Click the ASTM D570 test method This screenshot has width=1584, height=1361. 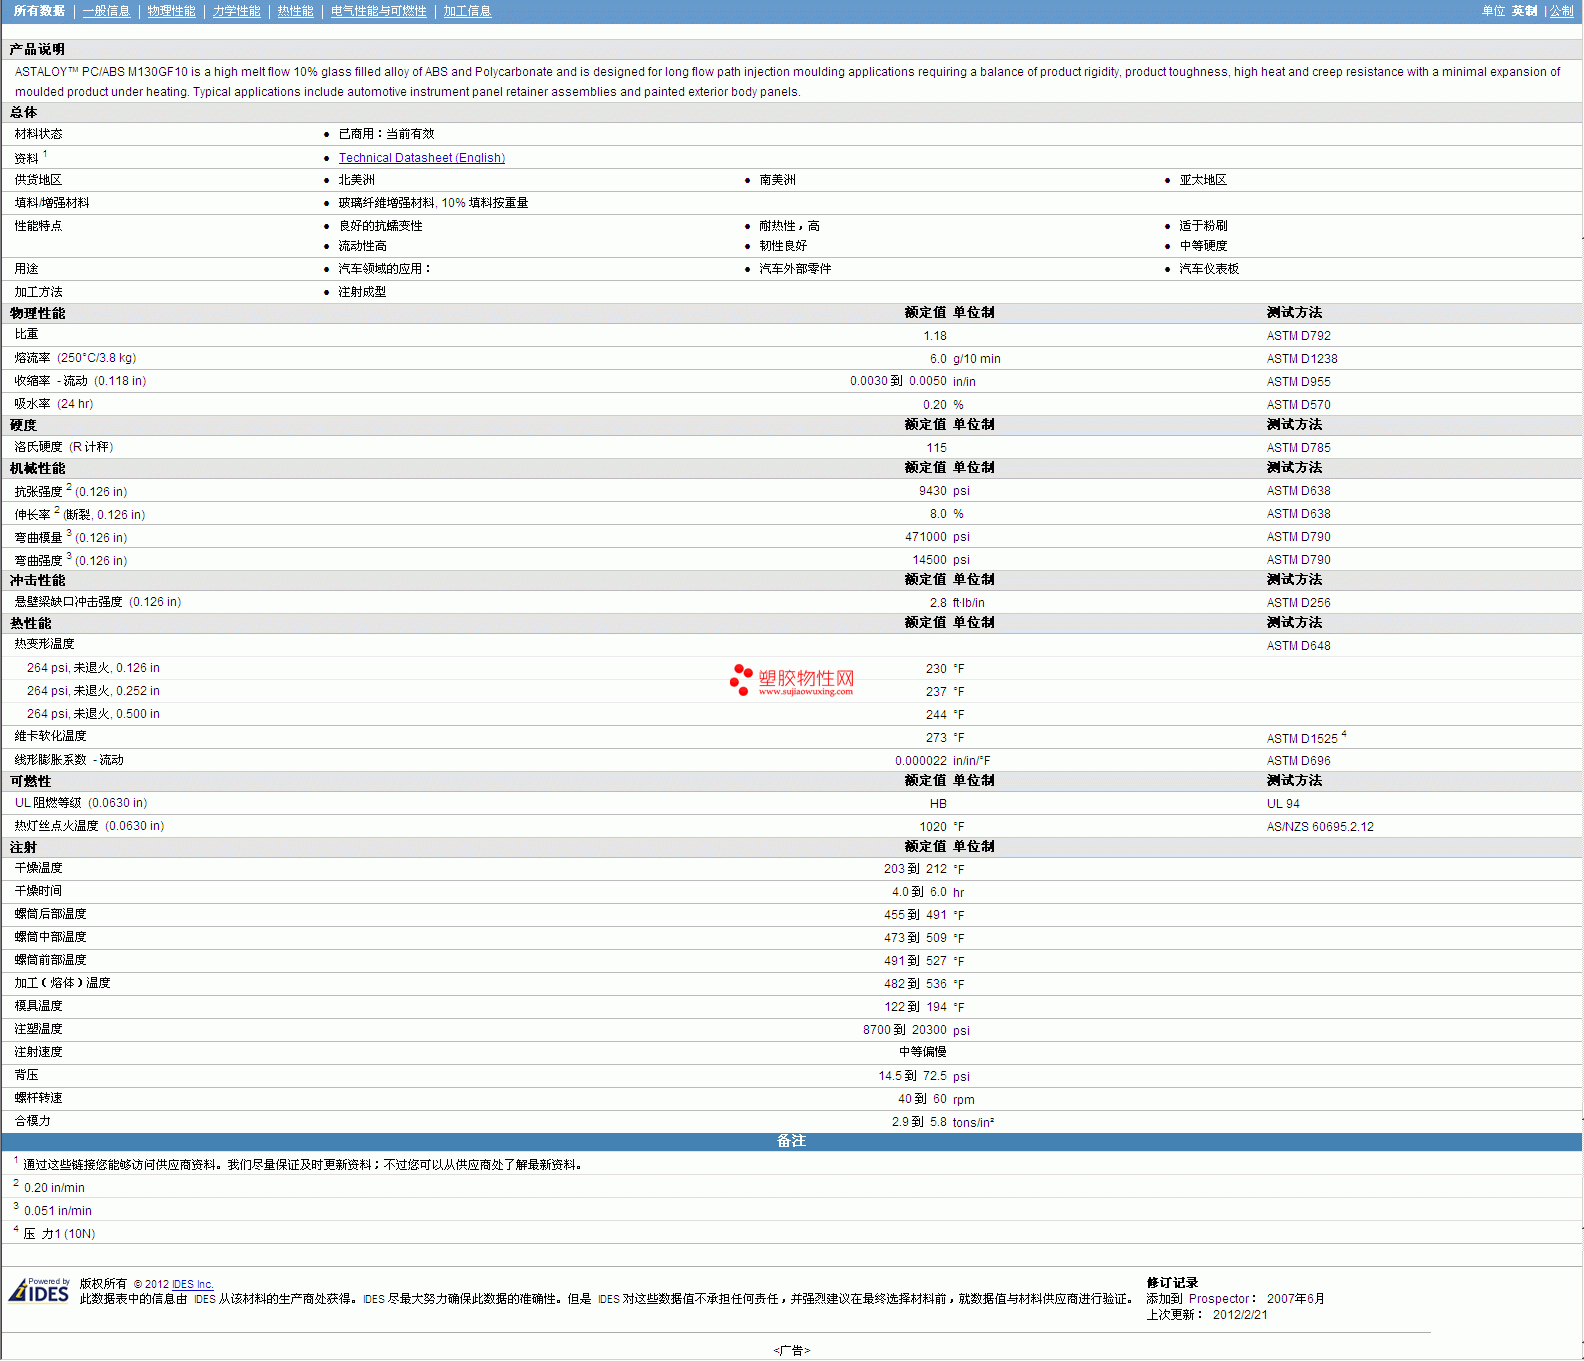[1299, 405]
